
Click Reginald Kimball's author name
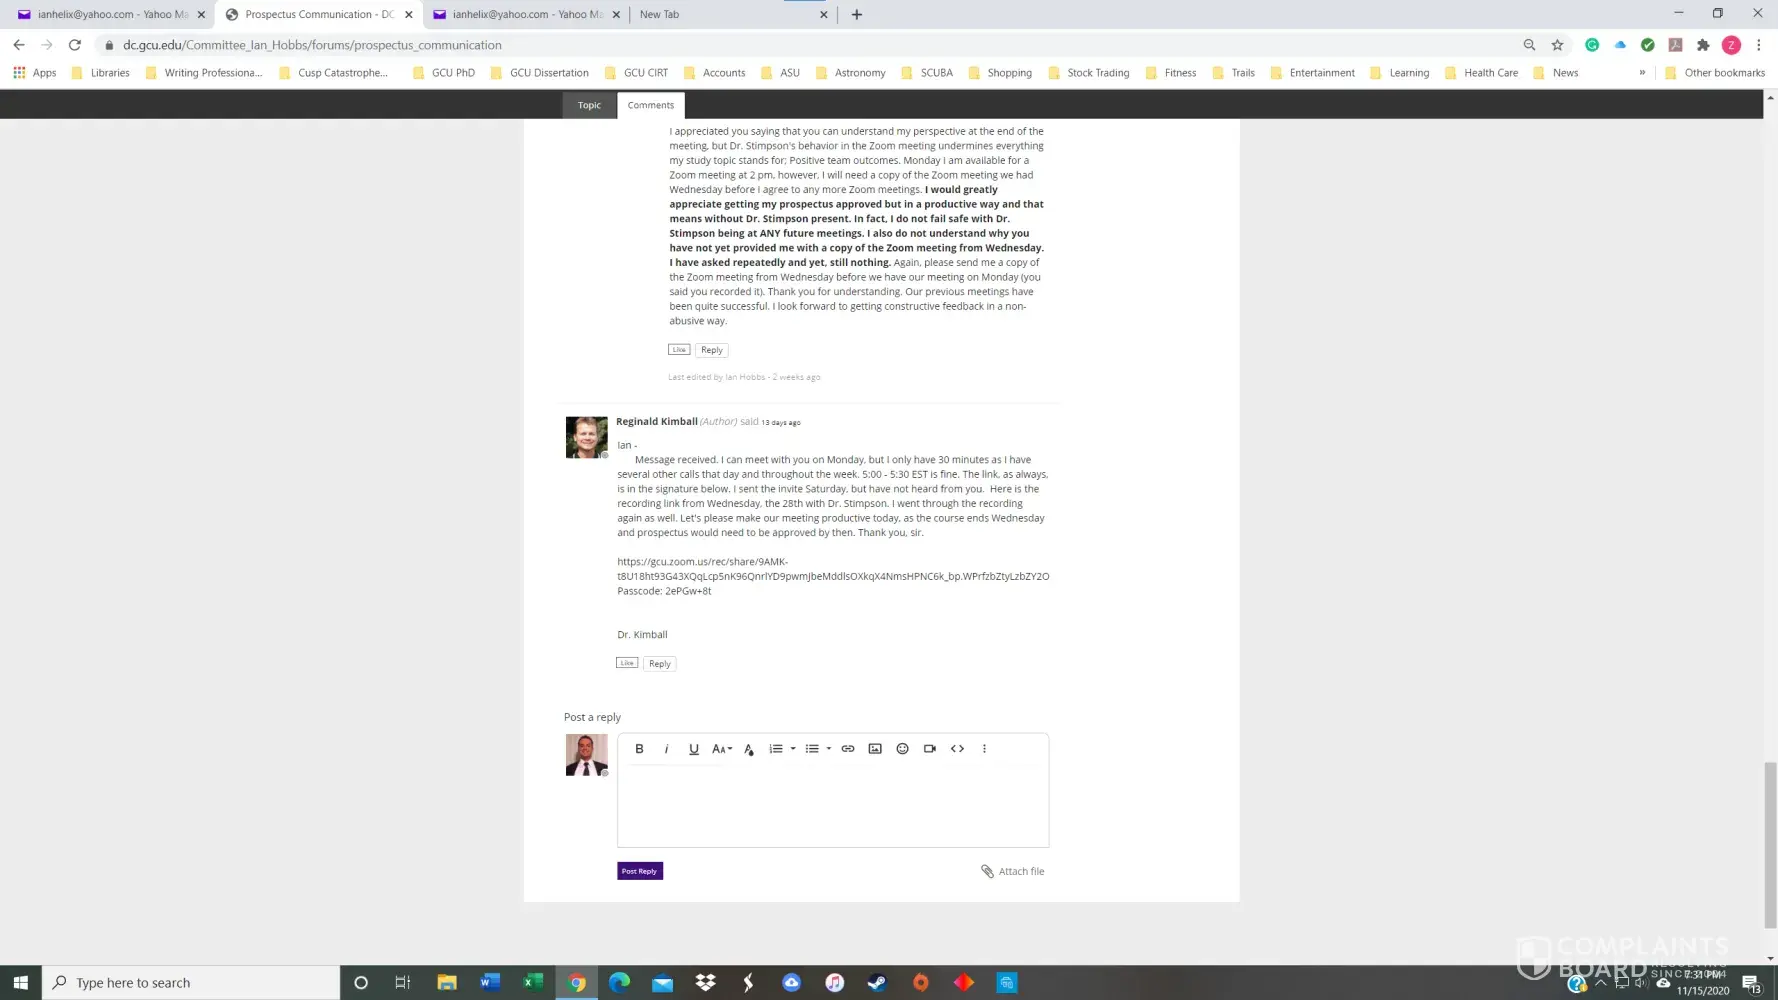(657, 422)
